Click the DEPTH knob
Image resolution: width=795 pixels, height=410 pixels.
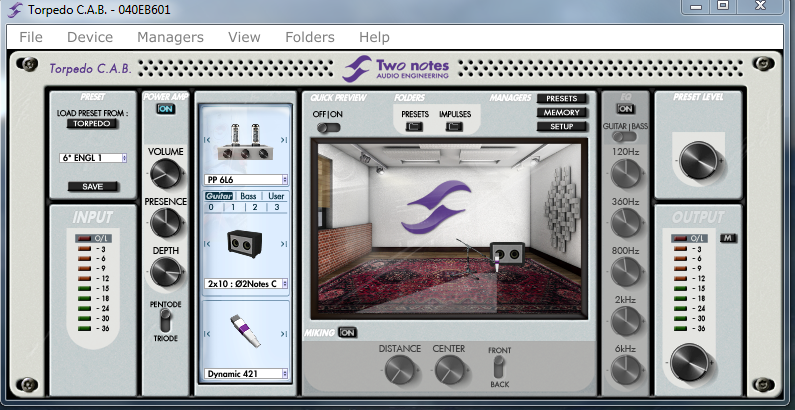[165, 271]
